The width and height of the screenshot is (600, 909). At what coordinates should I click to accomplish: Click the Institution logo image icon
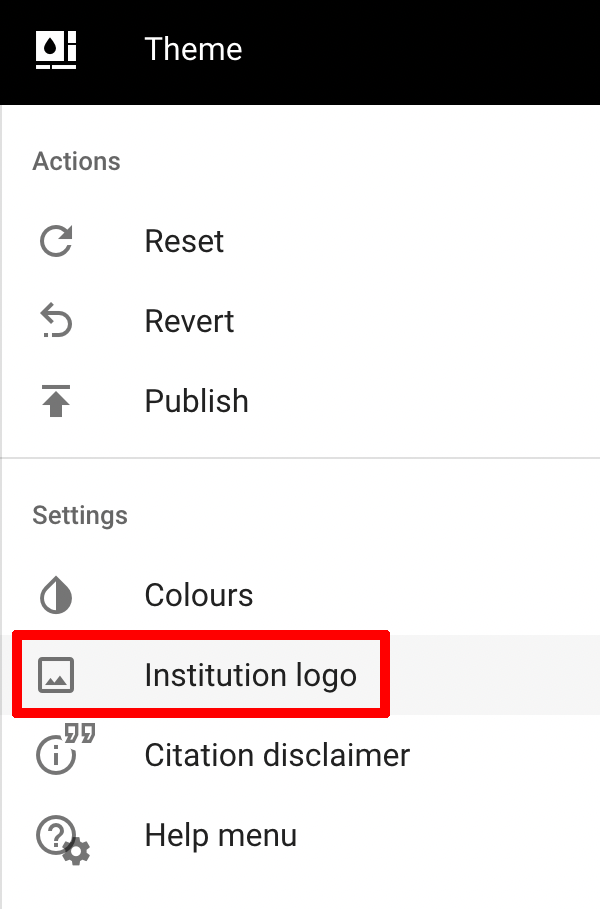click(56, 675)
